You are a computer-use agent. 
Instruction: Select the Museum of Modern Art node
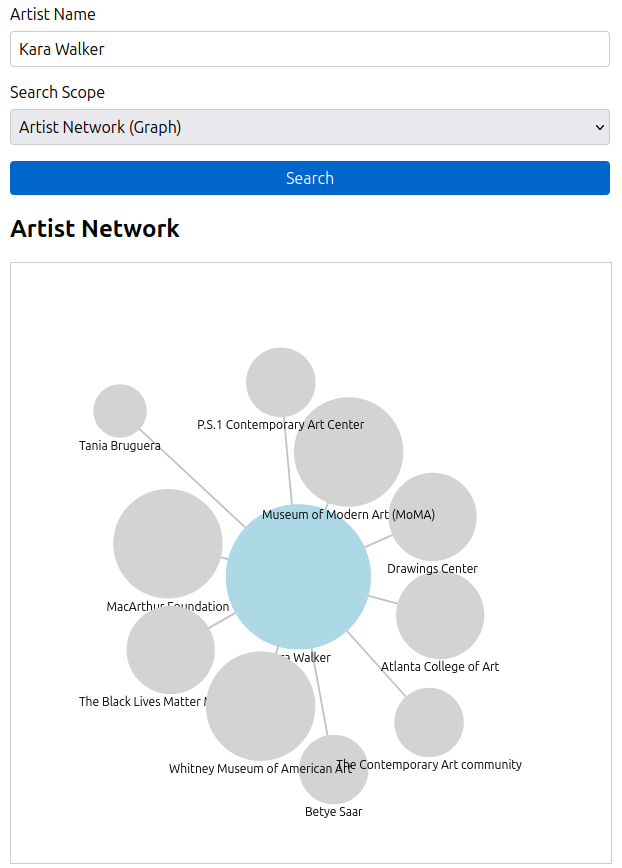point(349,452)
